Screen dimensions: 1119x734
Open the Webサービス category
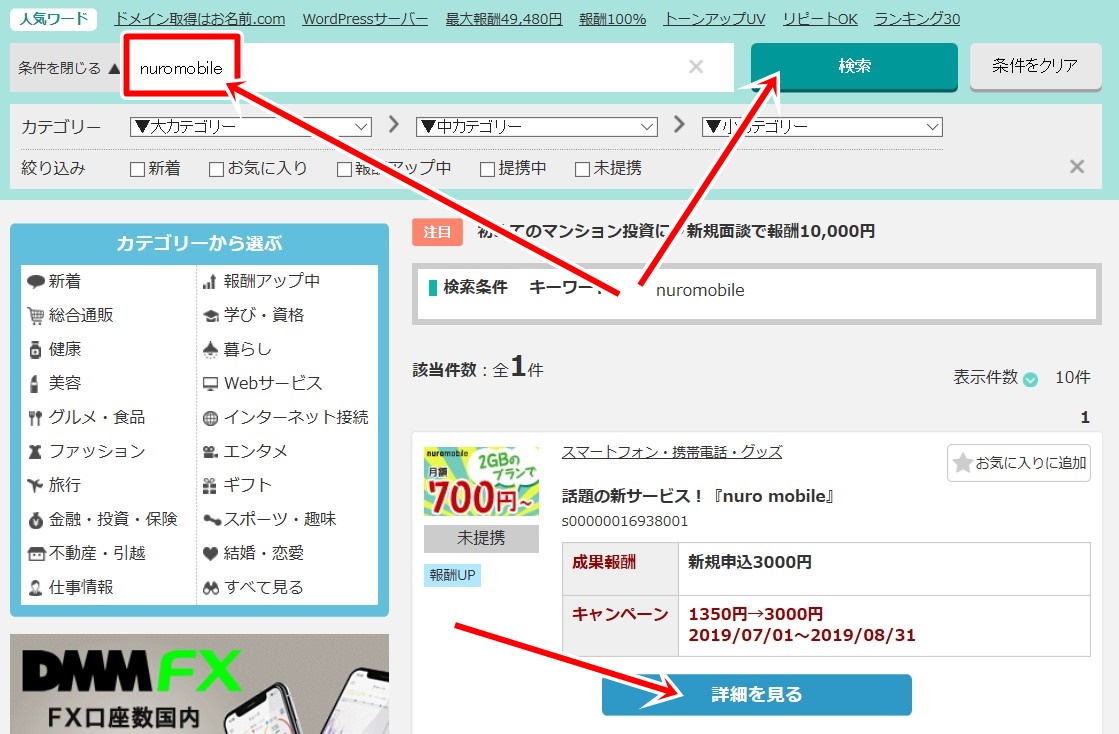click(x=273, y=384)
